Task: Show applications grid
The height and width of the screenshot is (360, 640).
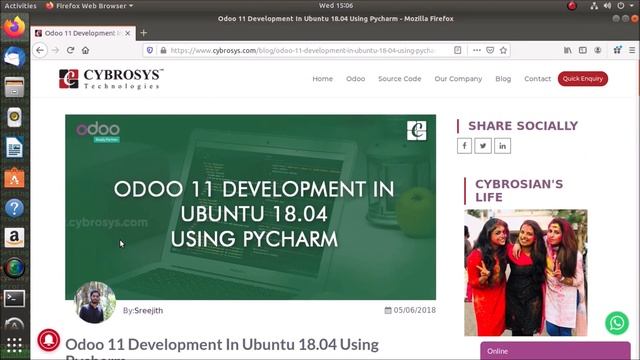Action: point(14,345)
